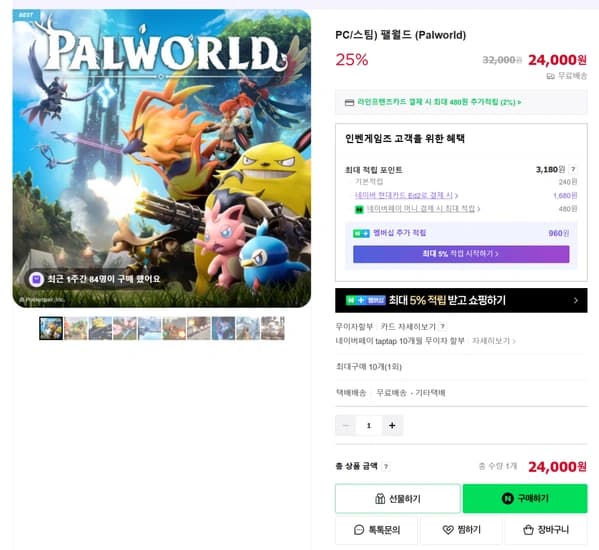Screen dimensions: 599x550
Task: Open 네이버페이 머니 결제 시 최대 적립 link
Action: [423, 209]
